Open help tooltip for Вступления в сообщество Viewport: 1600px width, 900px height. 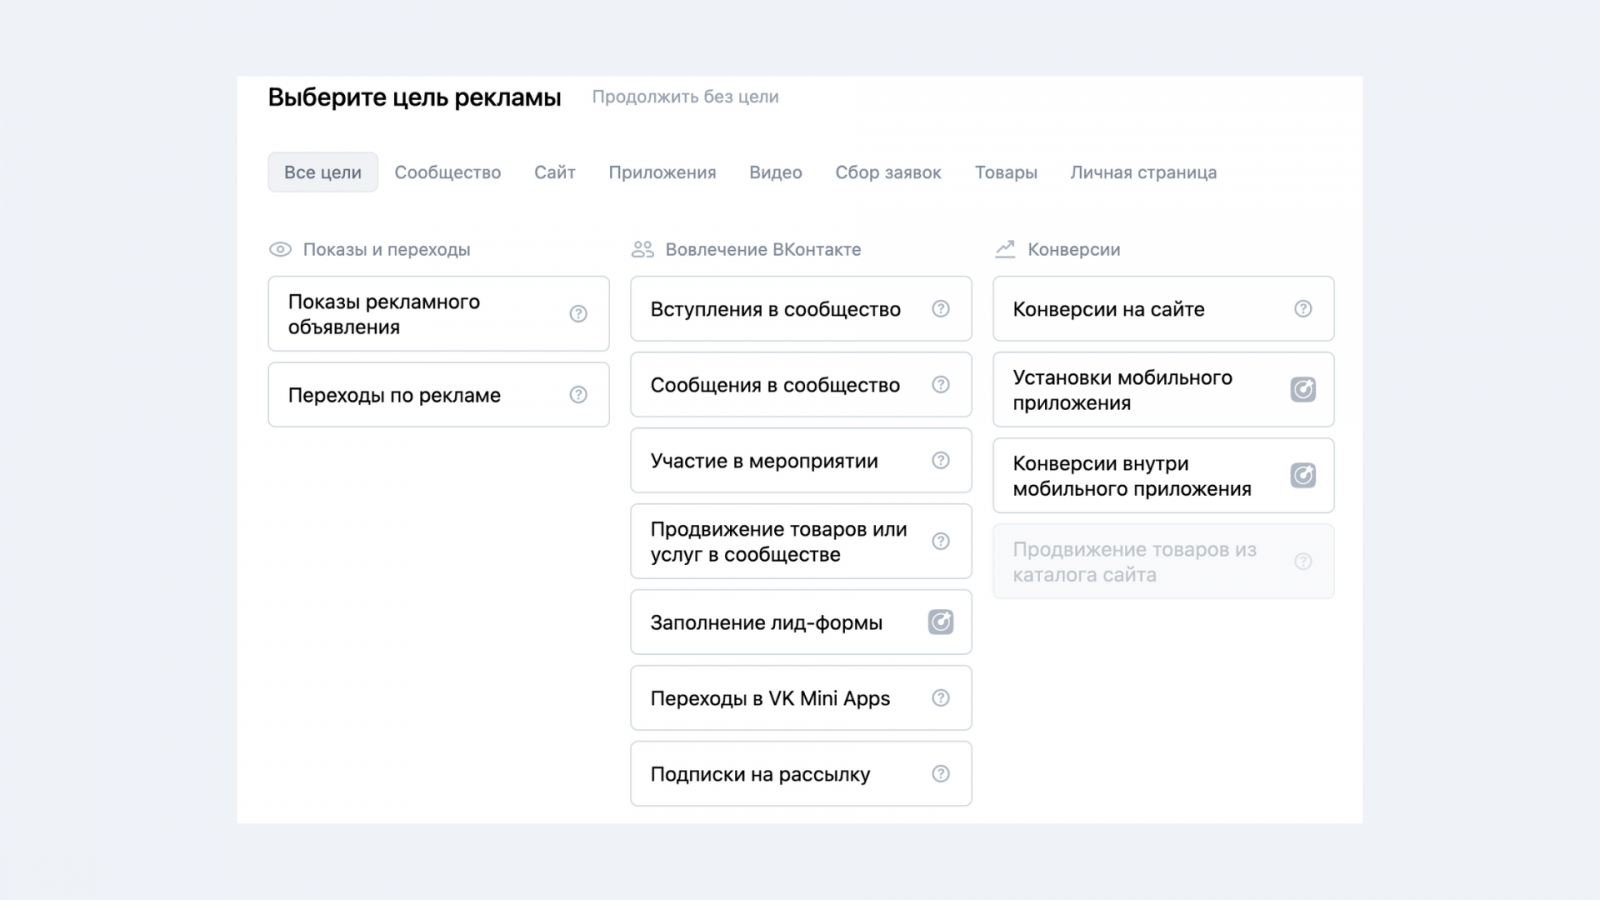[941, 309]
